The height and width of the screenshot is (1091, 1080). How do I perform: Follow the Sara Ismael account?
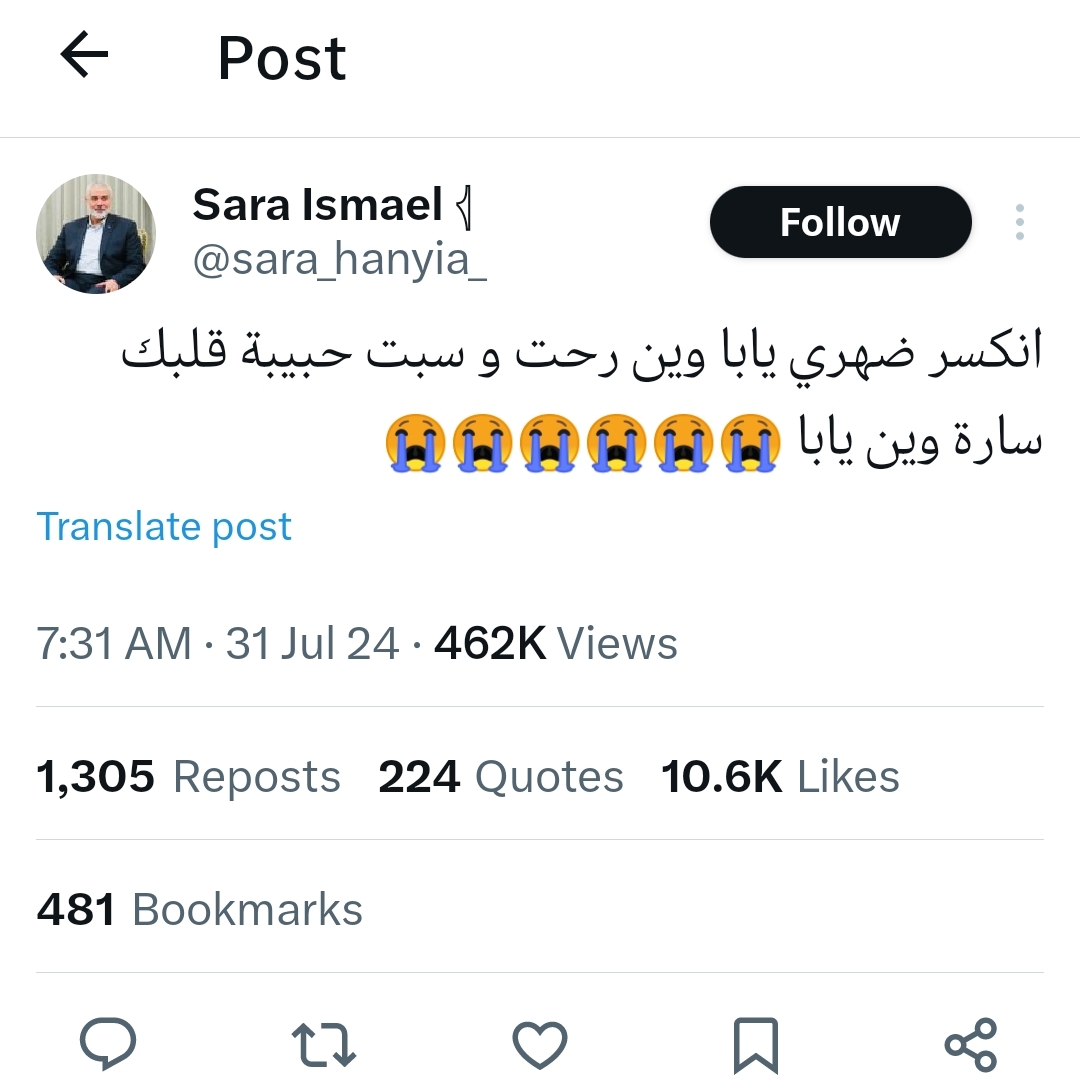click(x=840, y=222)
